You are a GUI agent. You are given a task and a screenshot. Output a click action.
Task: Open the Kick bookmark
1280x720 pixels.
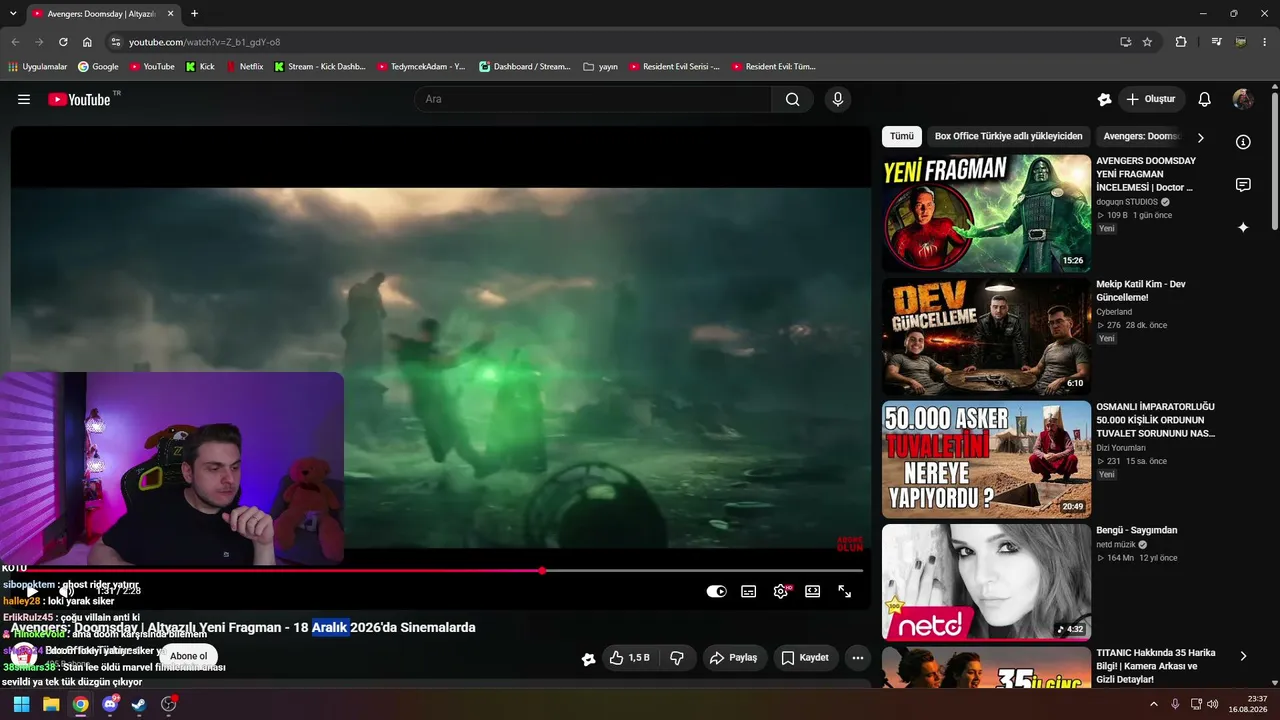click(x=200, y=67)
